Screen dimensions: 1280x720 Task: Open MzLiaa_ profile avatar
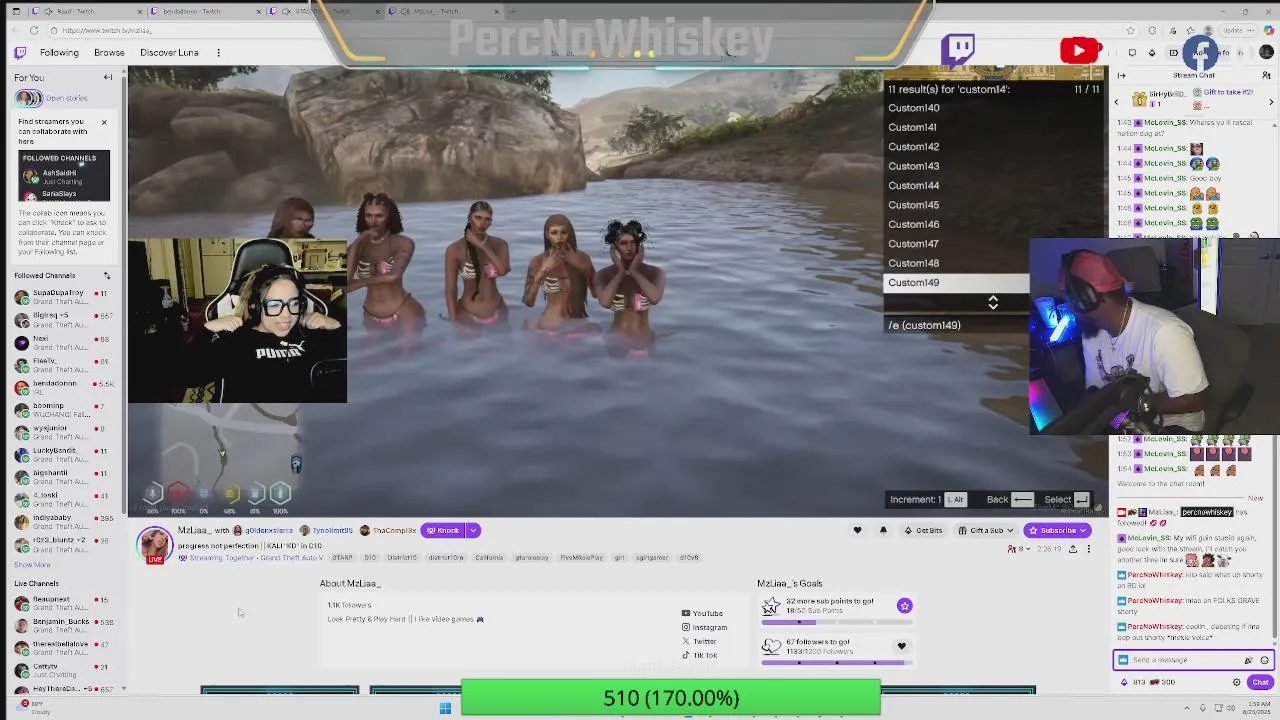[x=155, y=543]
